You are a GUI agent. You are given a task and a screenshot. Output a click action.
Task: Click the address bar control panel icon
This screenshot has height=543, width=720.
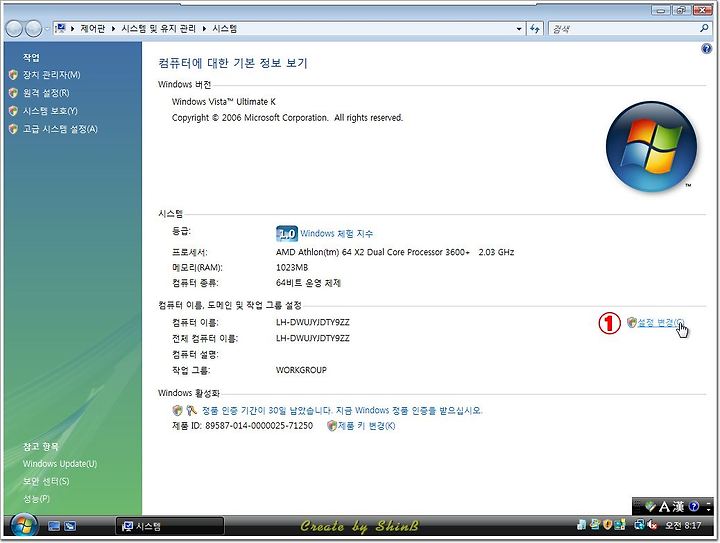pos(60,28)
